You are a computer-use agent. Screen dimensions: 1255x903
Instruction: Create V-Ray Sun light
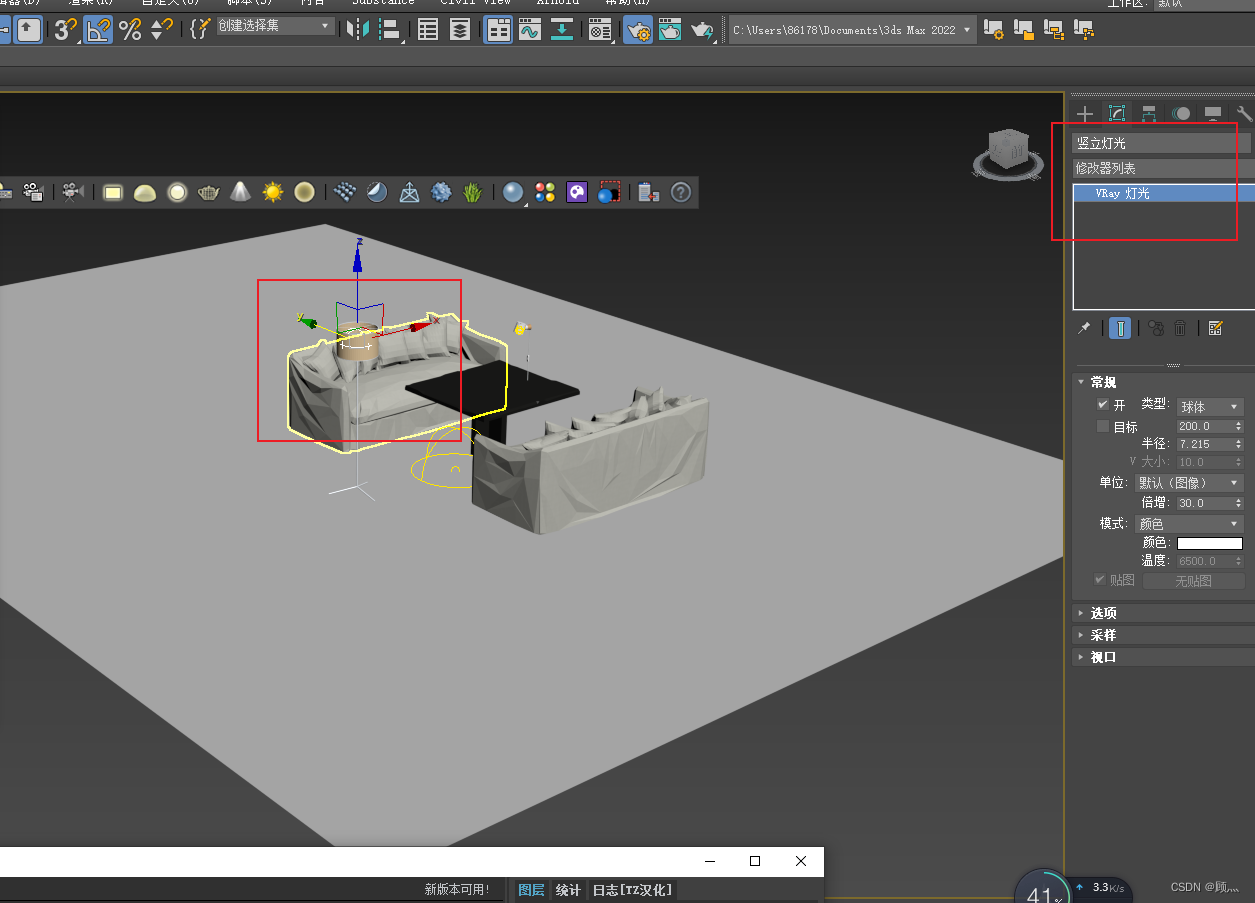272,192
